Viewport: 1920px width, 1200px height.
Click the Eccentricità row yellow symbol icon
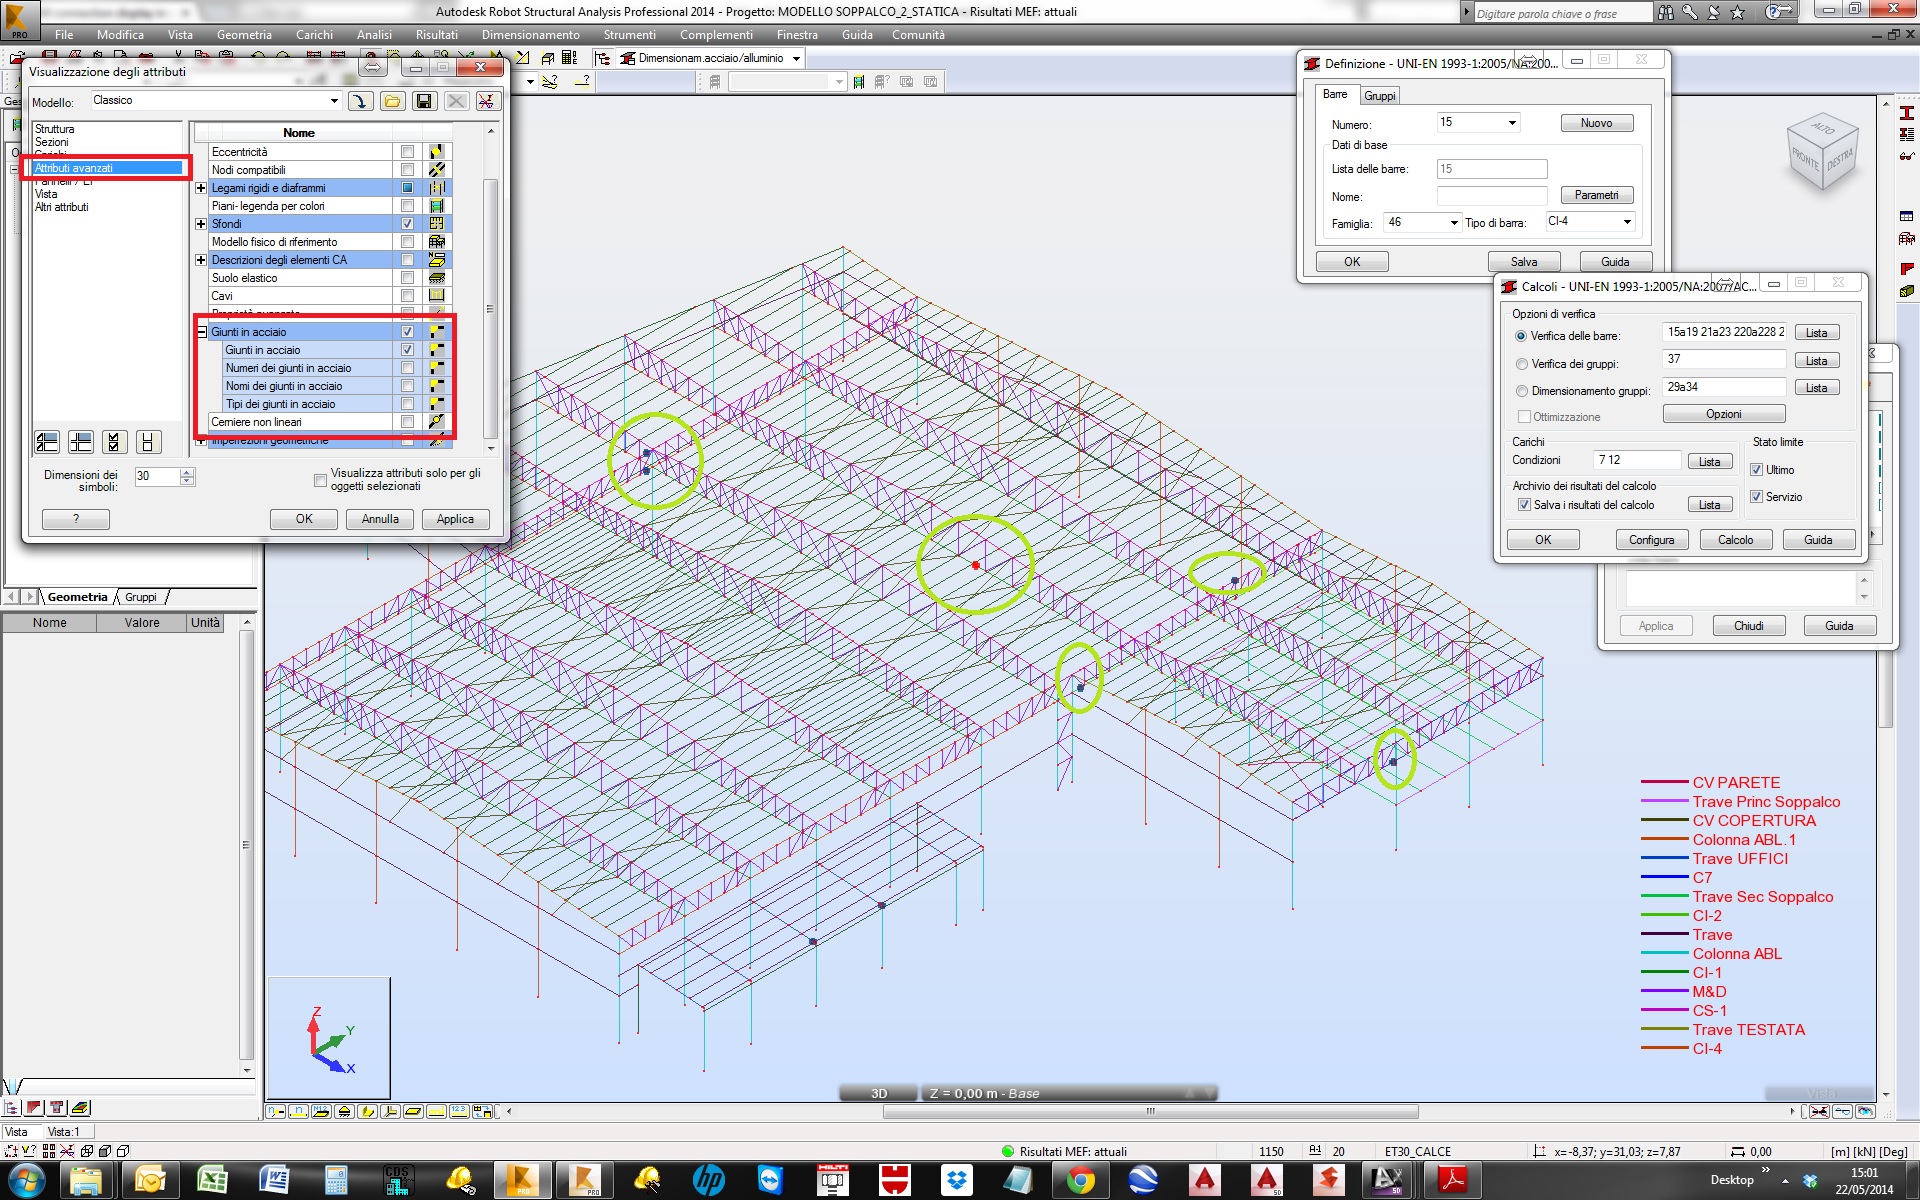(437, 152)
